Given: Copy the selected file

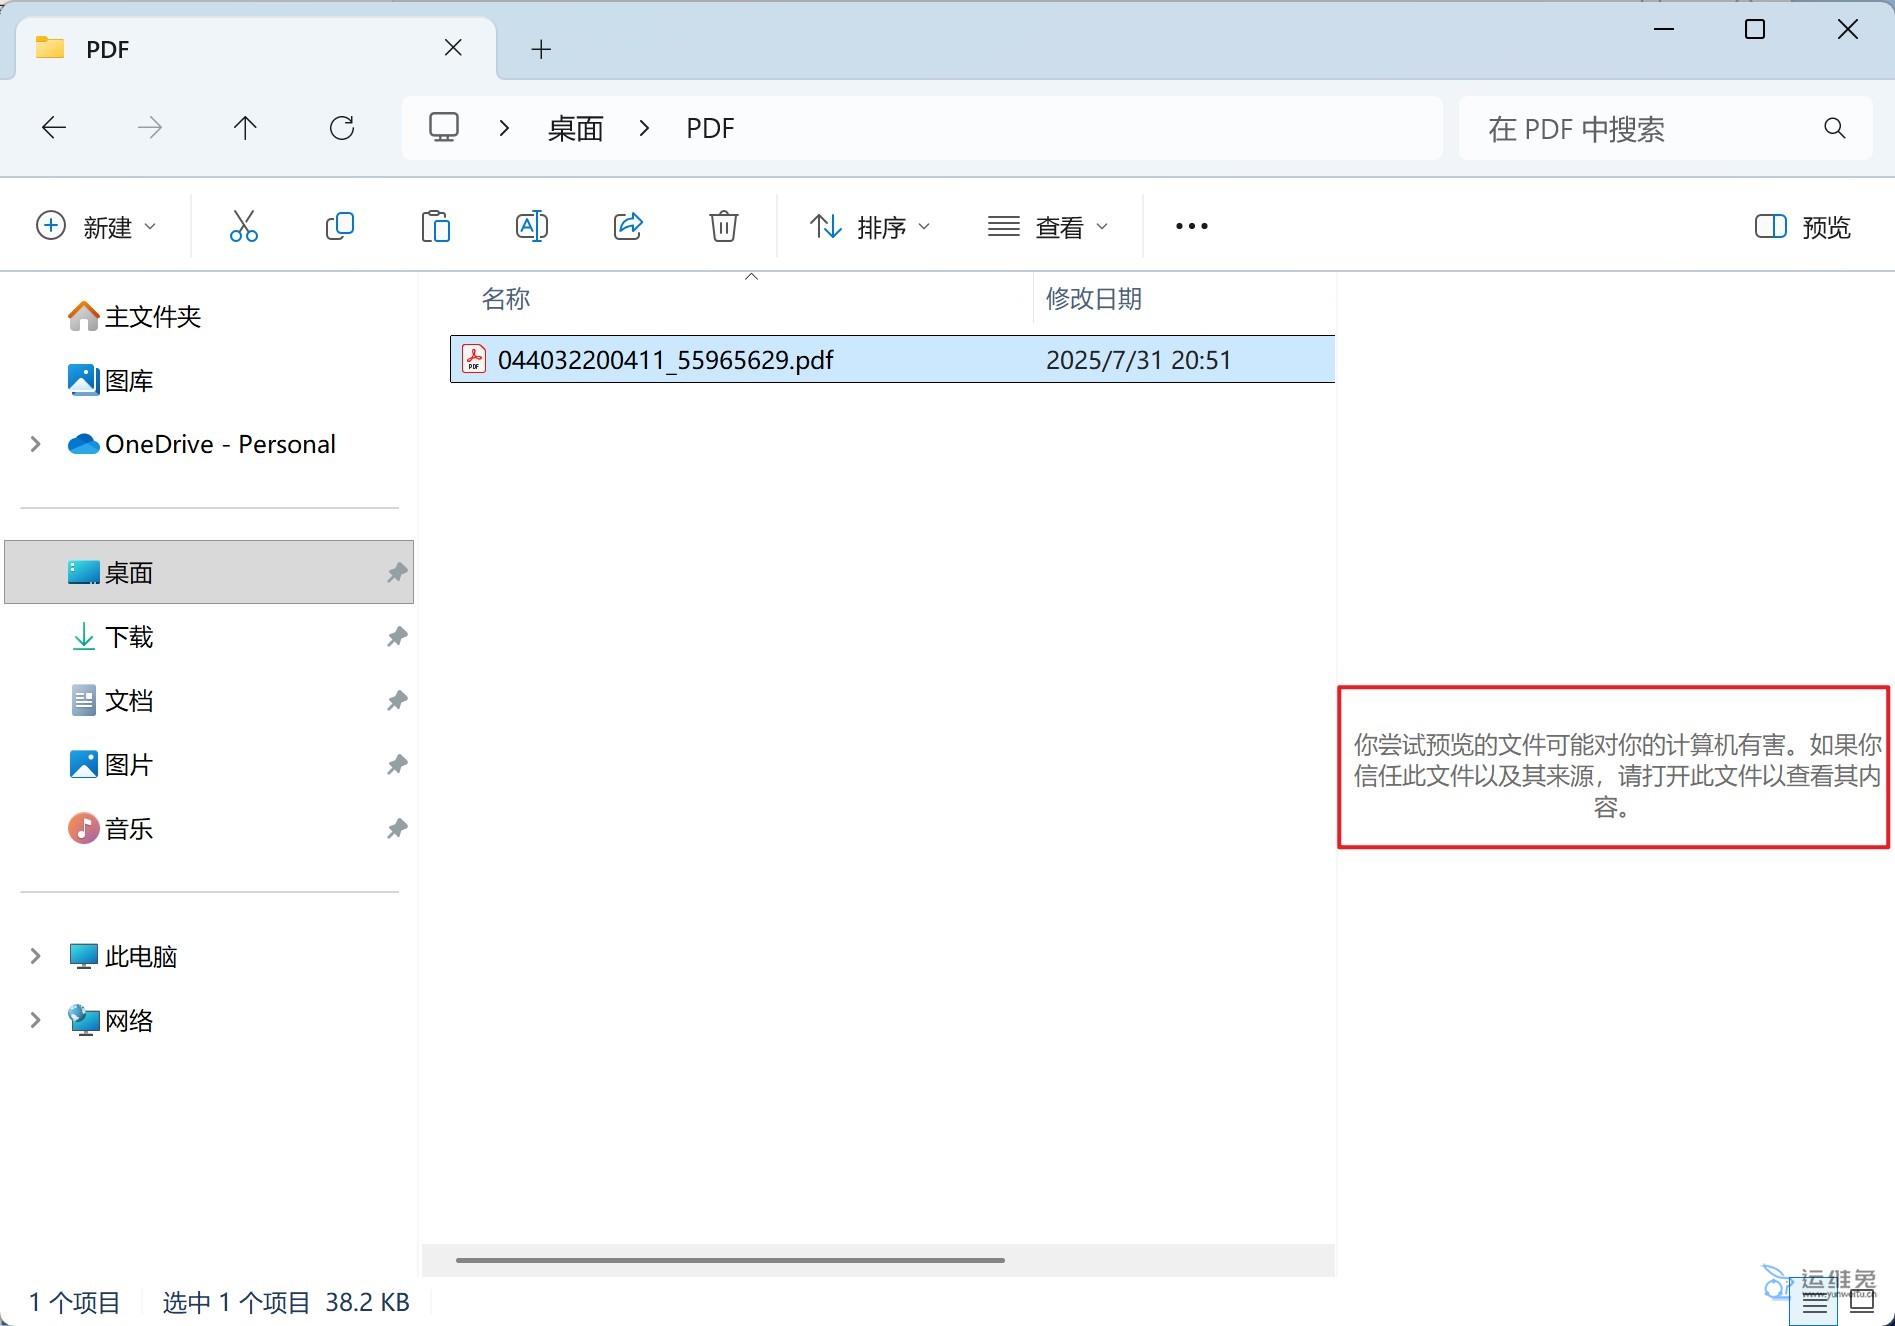Looking at the screenshot, I should 340,226.
